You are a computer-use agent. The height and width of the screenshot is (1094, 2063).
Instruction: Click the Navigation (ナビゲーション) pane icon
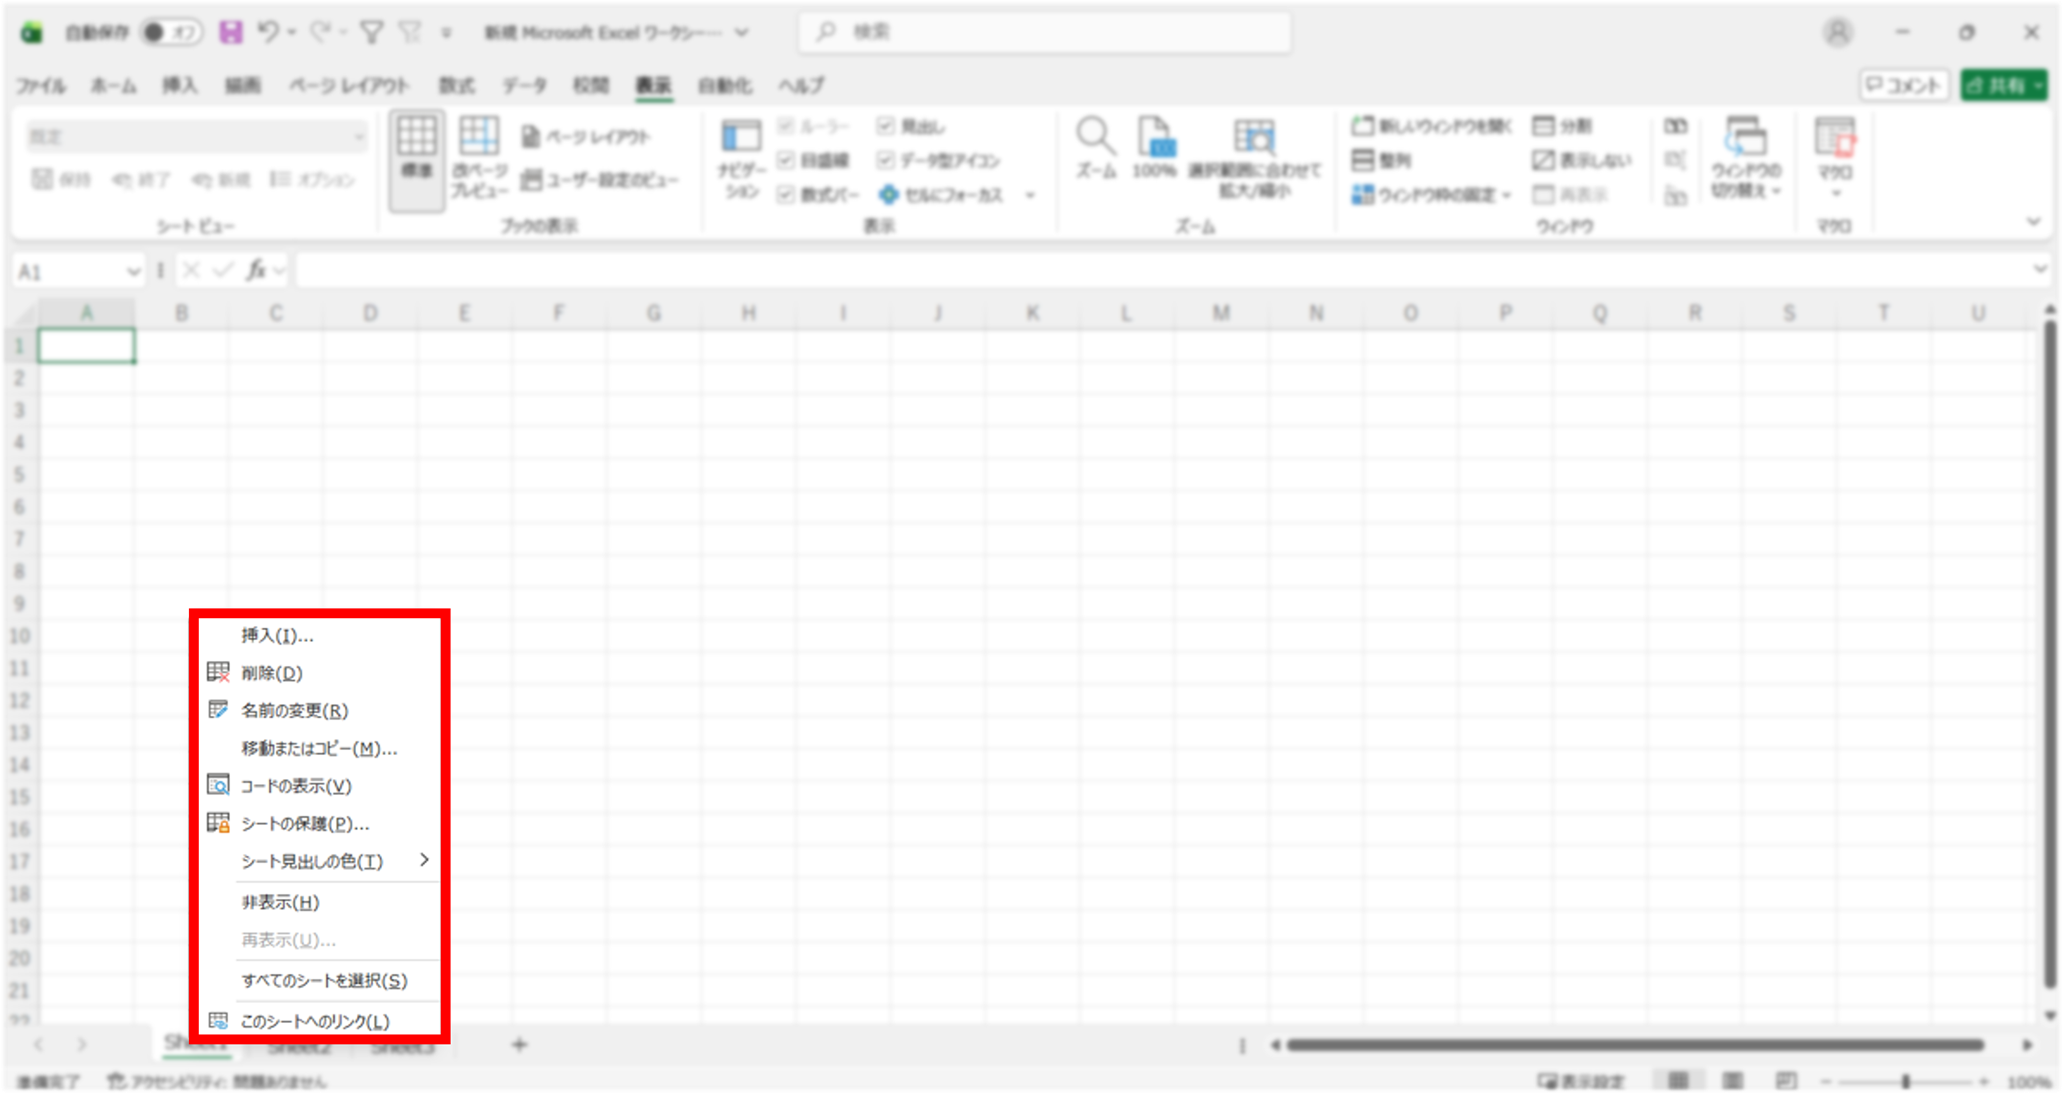click(741, 137)
